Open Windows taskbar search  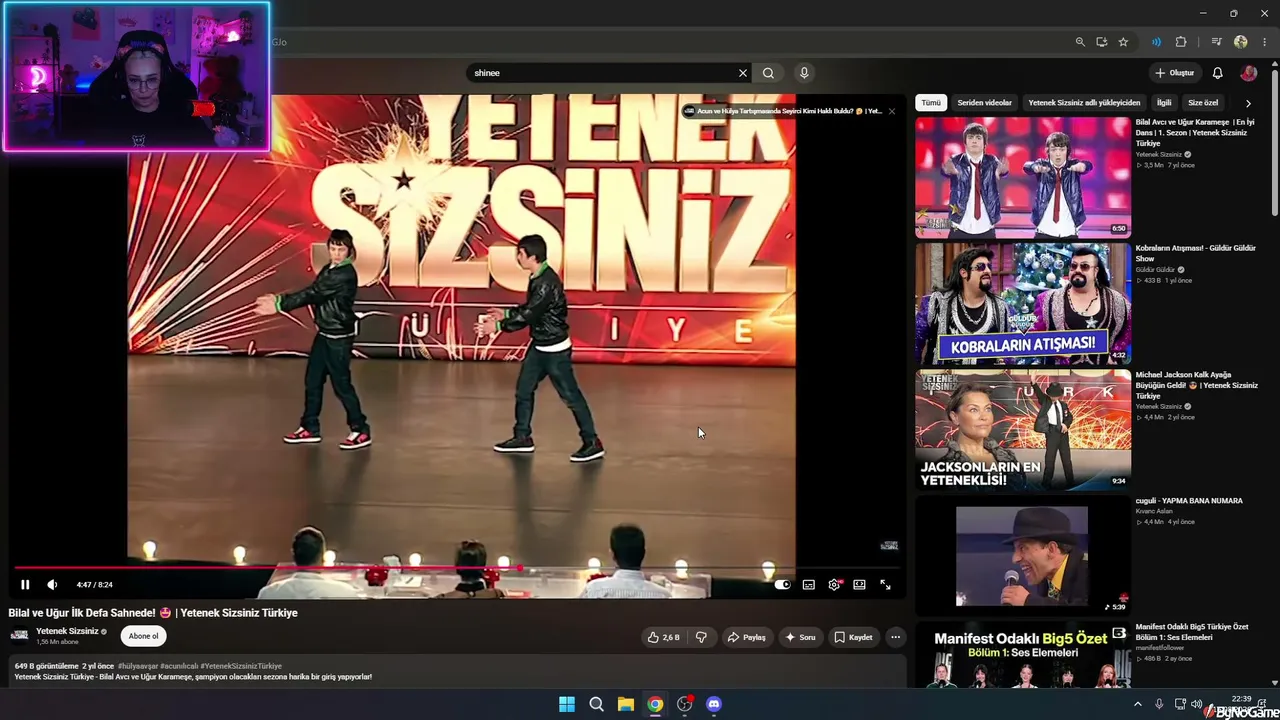596,704
